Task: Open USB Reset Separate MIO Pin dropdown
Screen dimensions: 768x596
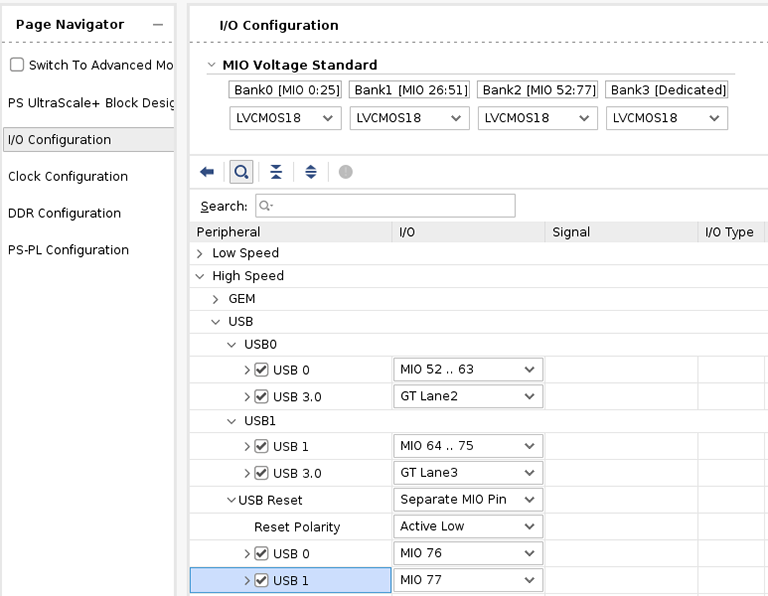Action: coord(468,500)
